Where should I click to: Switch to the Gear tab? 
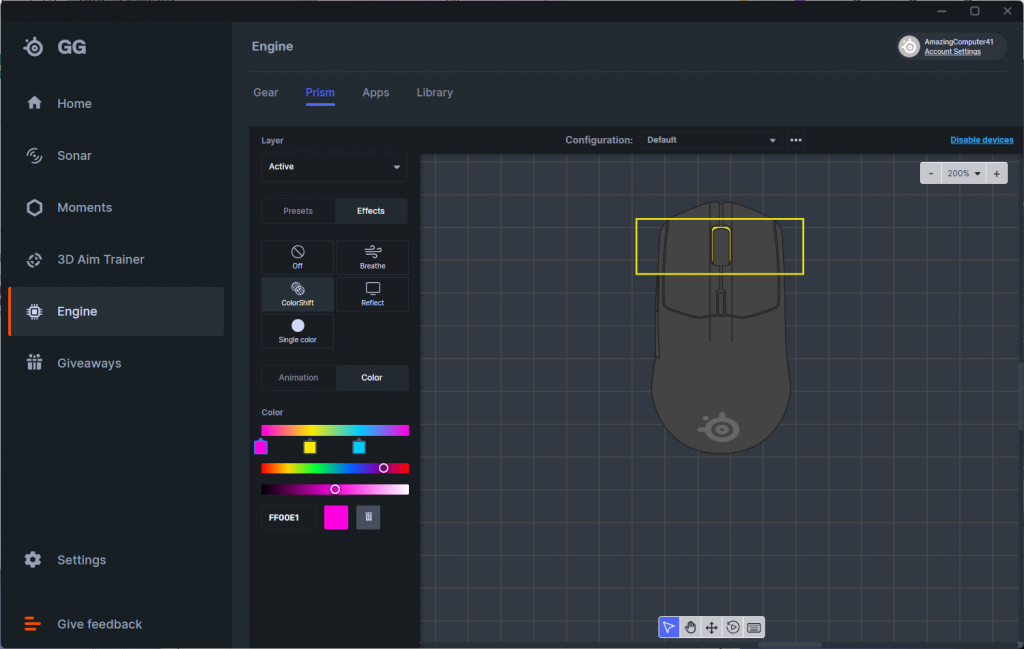(x=266, y=93)
